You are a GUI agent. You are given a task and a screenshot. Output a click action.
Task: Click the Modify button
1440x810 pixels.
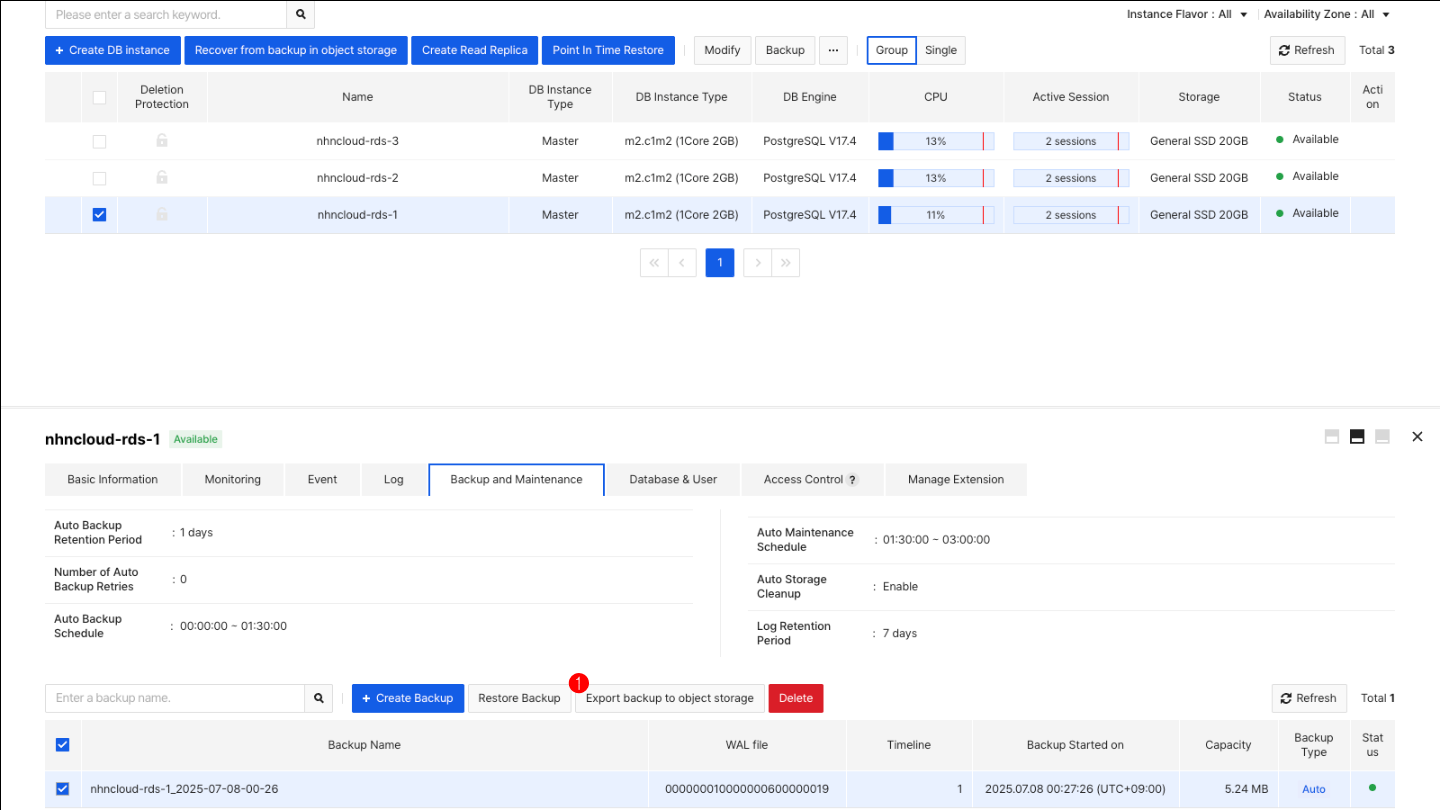[723, 50]
